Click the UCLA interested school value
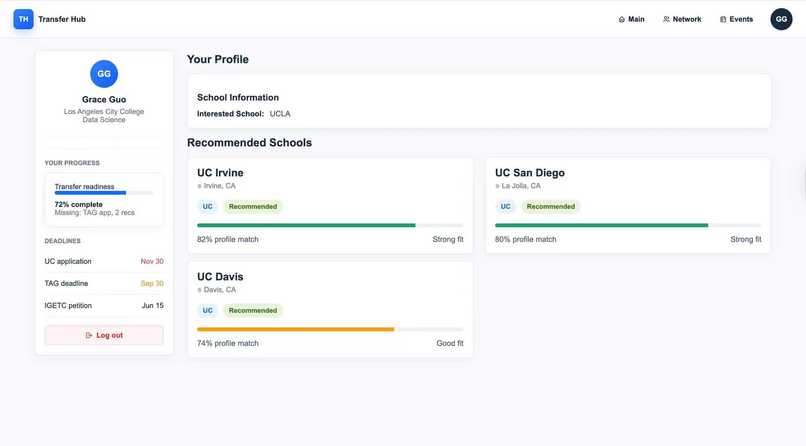Viewport: 806px width, 446px height. (x=280, y=114)
